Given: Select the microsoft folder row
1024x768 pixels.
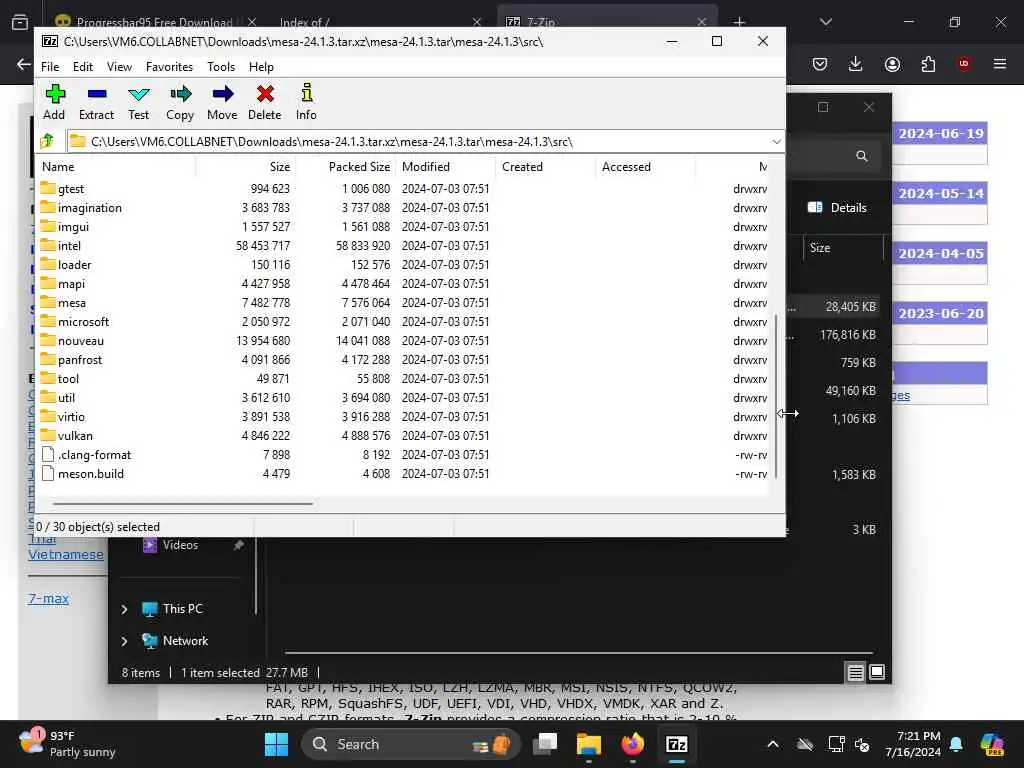Looking at the screenshot, I should tap(404, 322).
